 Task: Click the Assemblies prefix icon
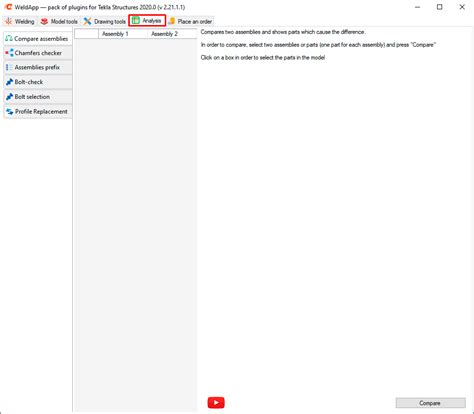9,67
